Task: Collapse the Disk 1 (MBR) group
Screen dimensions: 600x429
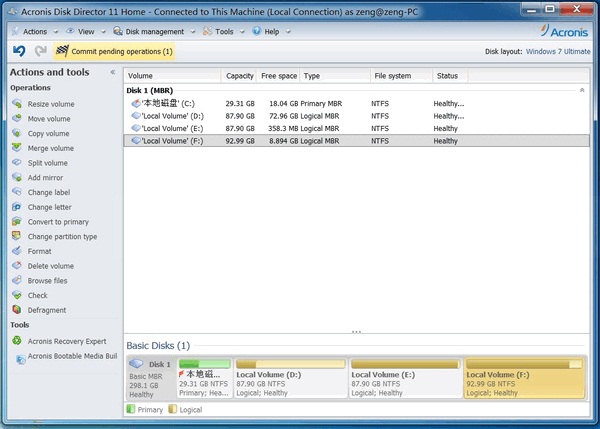Action: 582,90
